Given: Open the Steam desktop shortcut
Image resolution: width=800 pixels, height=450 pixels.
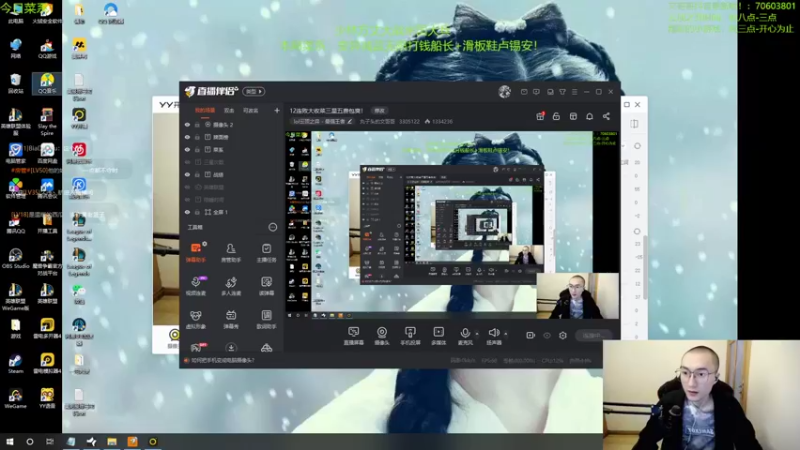Looking at the screenshot, I should pyautogui.click(x=15, y=364).
